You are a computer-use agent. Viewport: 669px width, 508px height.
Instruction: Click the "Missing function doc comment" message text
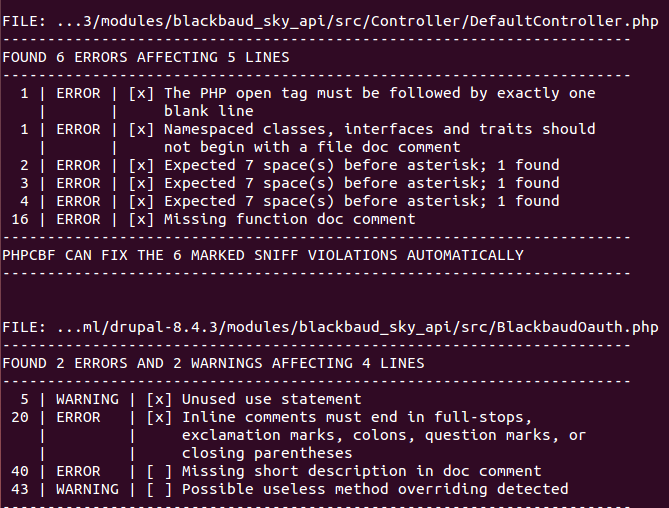coord(289,219)
